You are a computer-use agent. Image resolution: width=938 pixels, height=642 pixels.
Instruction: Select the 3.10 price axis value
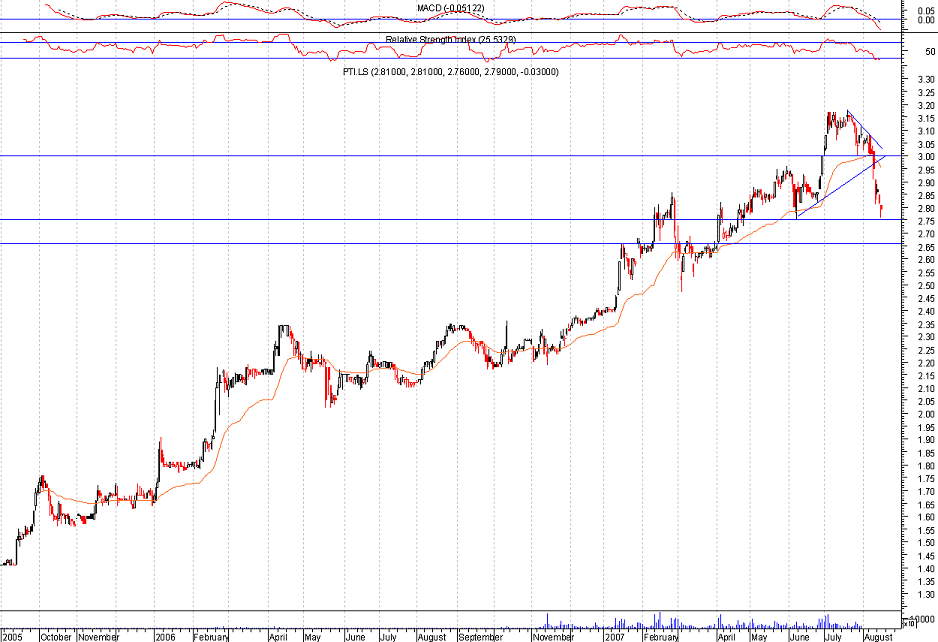point(925,131)
